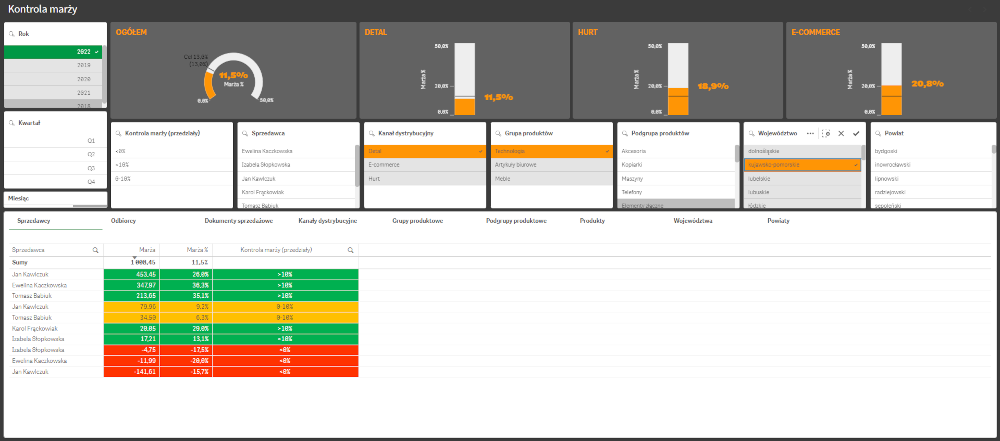Switch to the Powiaty tab
Screen dimensions: 1000x441
click(x=778, y=220)
